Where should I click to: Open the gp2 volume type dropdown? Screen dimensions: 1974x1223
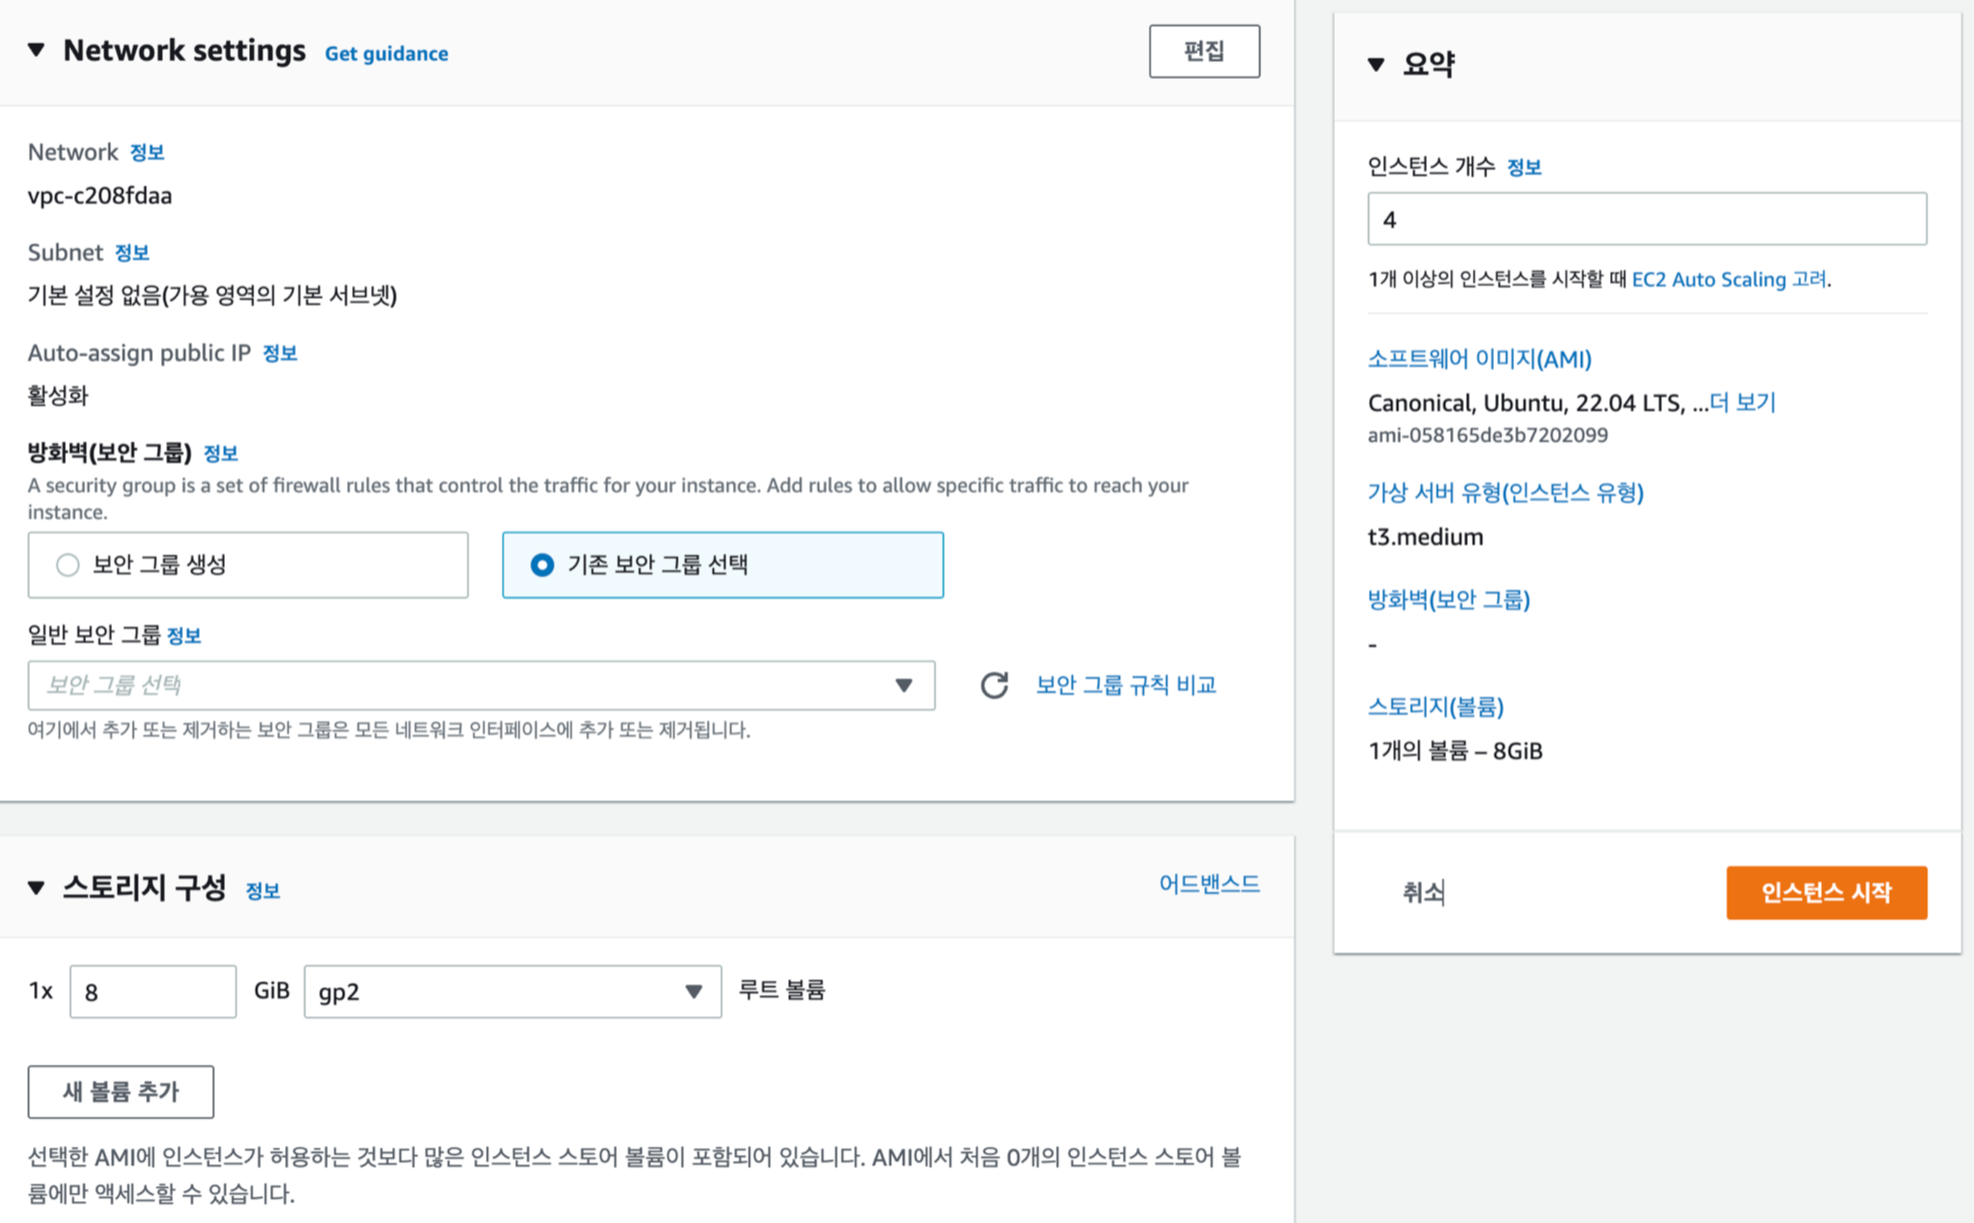pyautogui.click(x=512, y=991)
